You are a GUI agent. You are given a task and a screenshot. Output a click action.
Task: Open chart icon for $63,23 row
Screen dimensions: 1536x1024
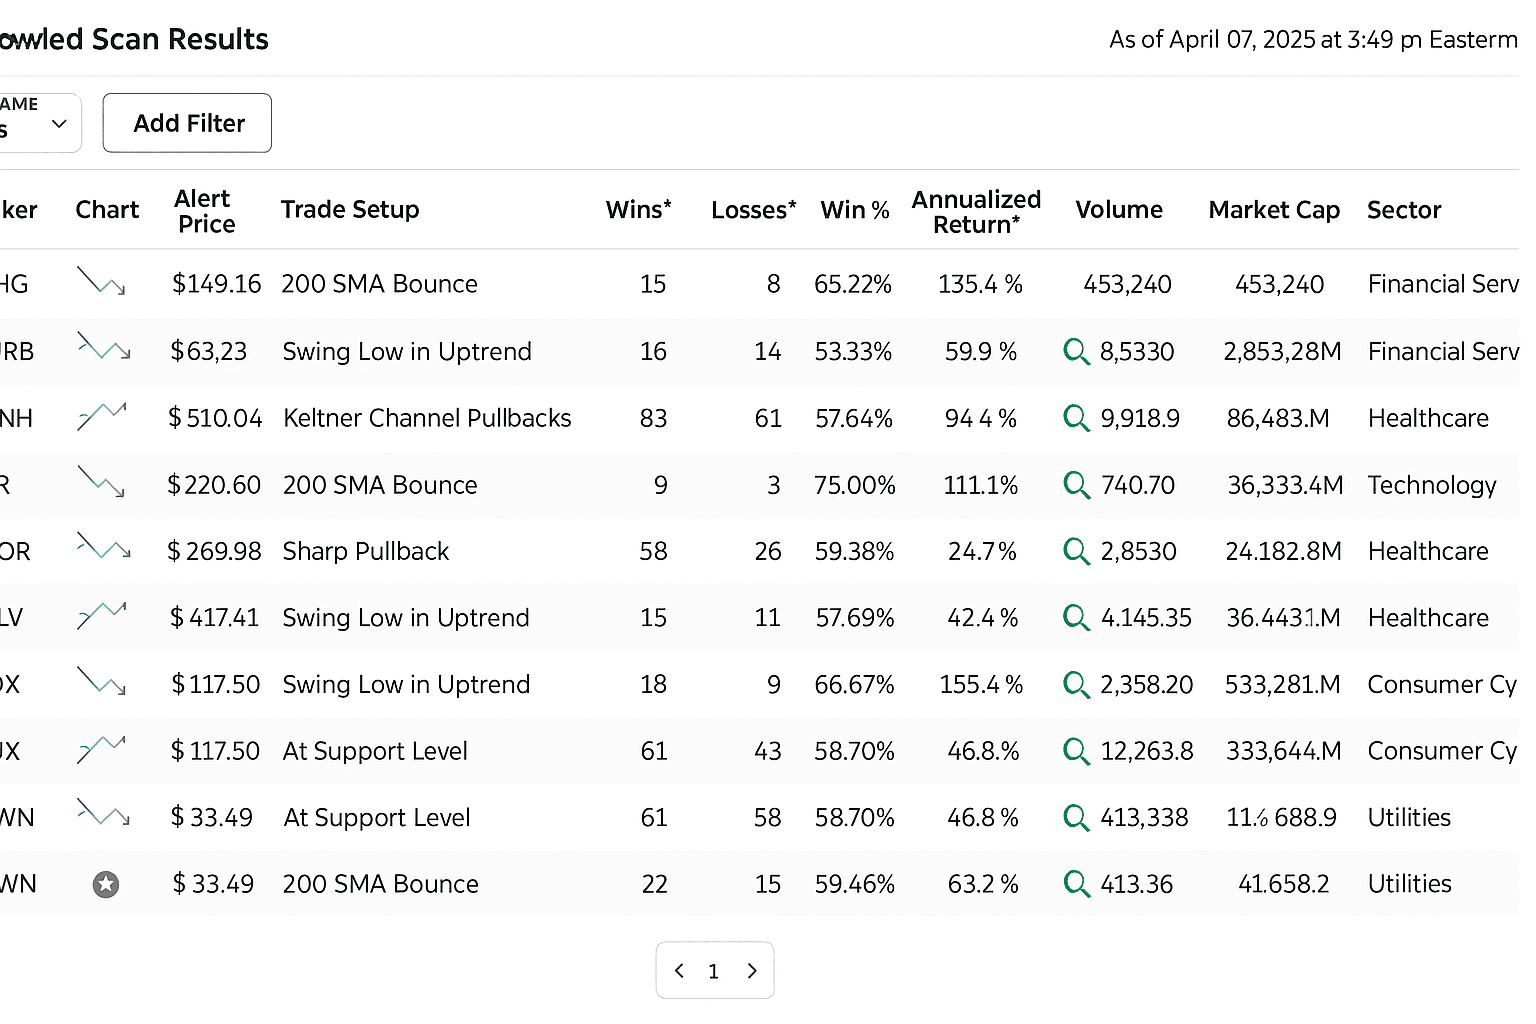coord(103,348)
